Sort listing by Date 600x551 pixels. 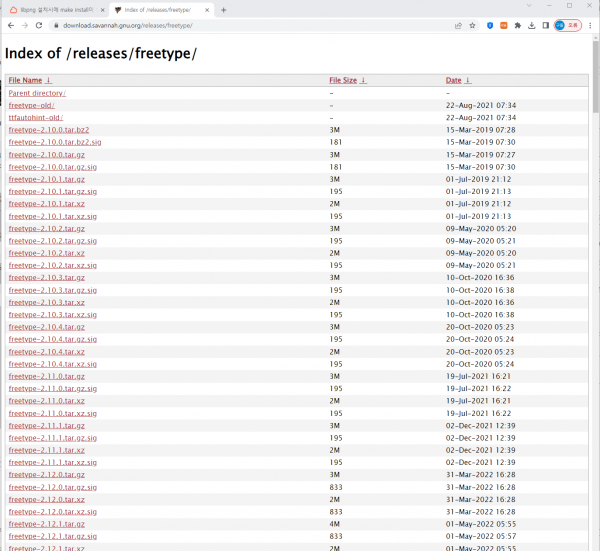click(x=453, y=80)
